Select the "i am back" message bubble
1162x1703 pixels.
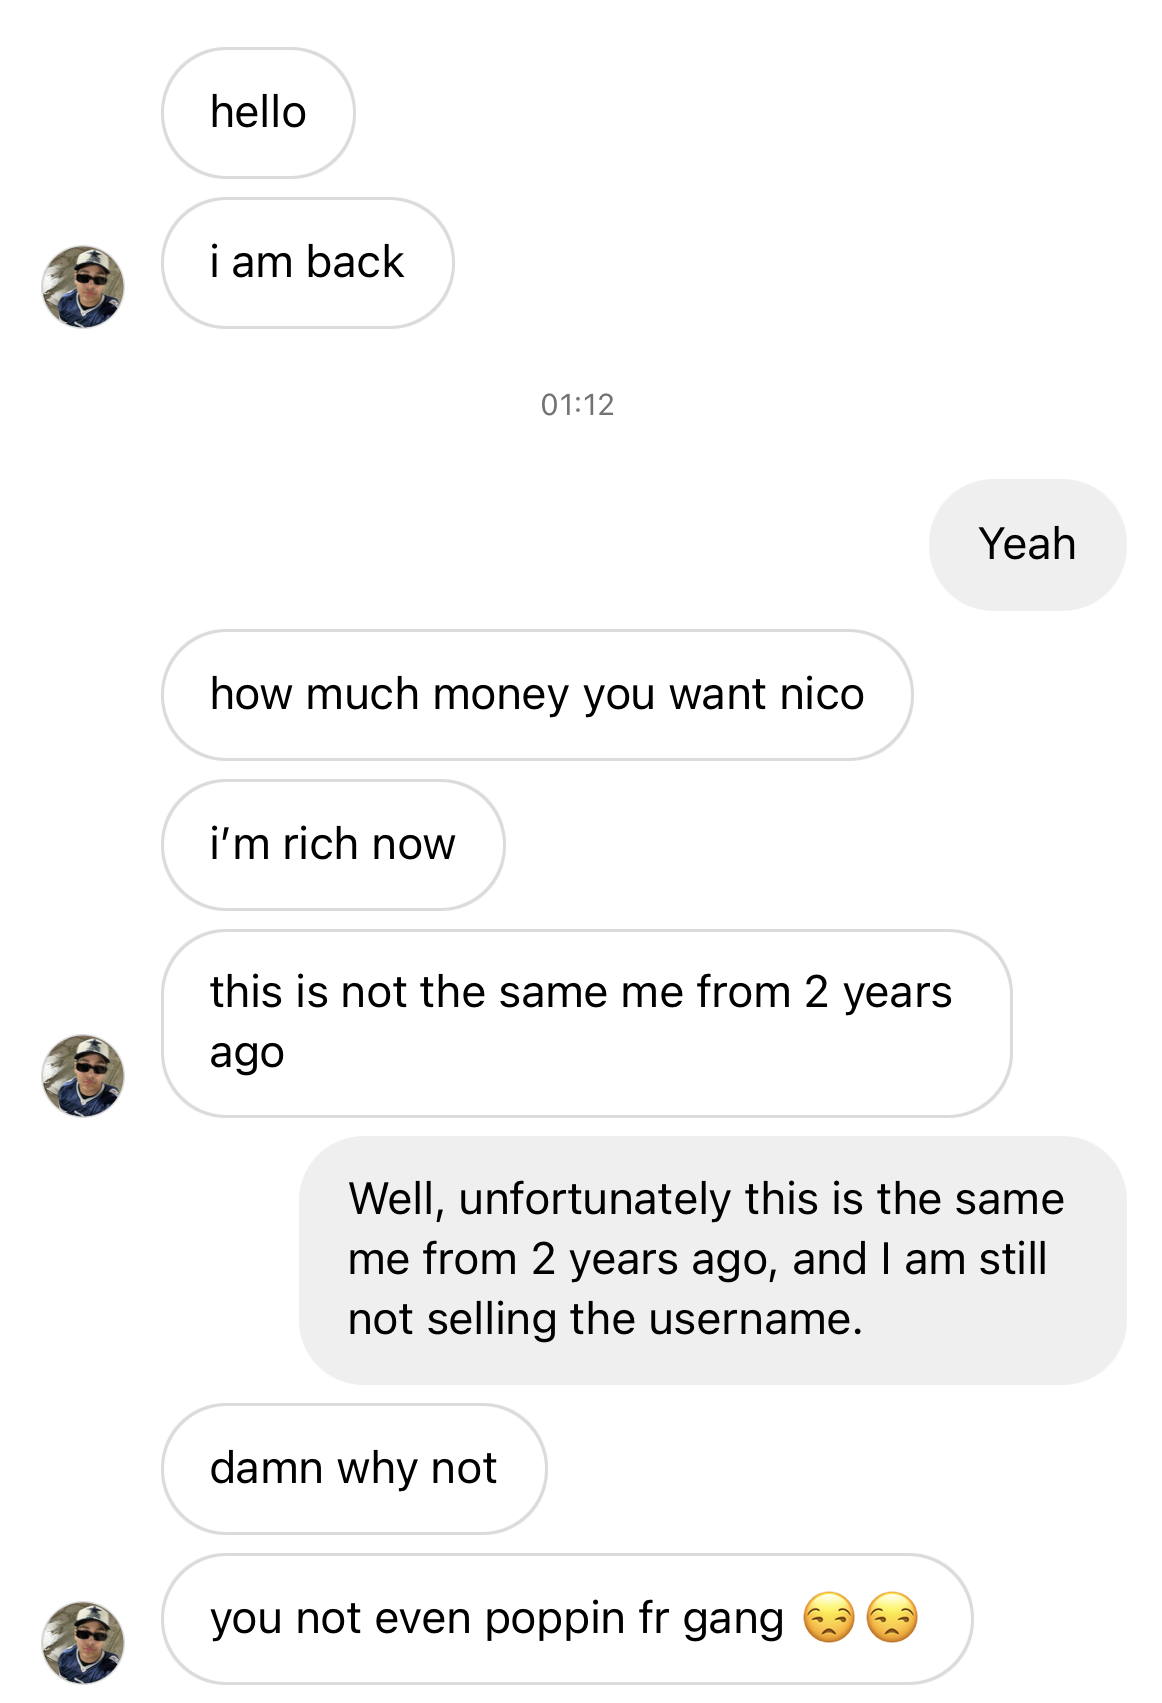(x=307, y=263)
